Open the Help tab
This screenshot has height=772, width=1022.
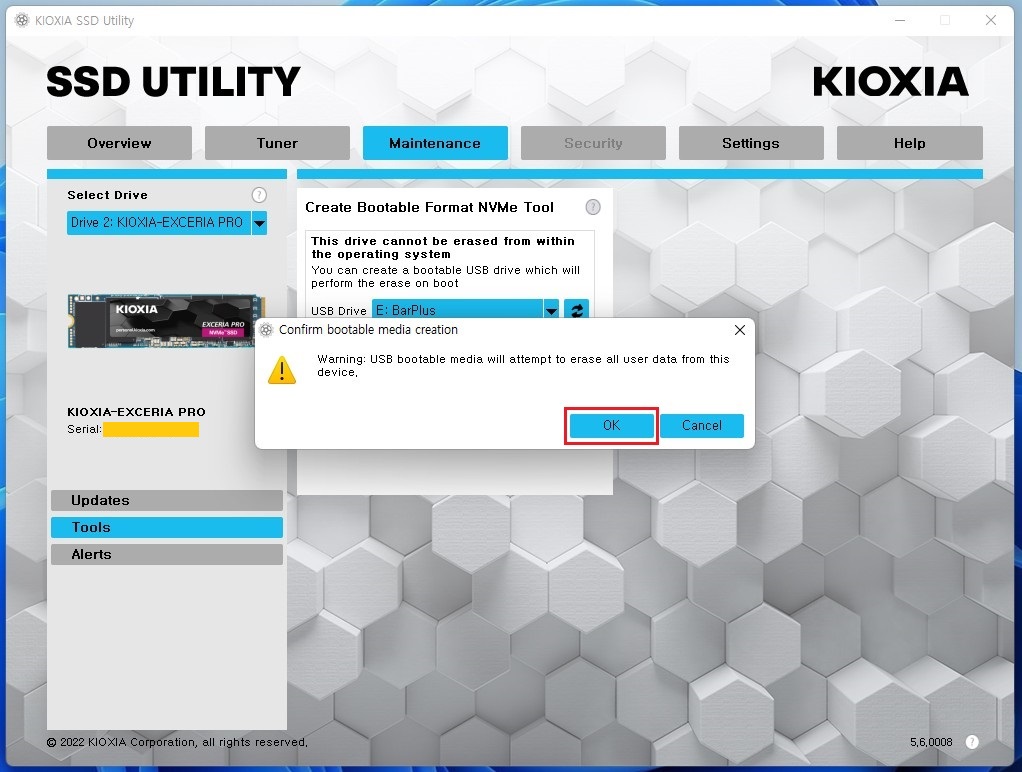[x=909, y=143]
